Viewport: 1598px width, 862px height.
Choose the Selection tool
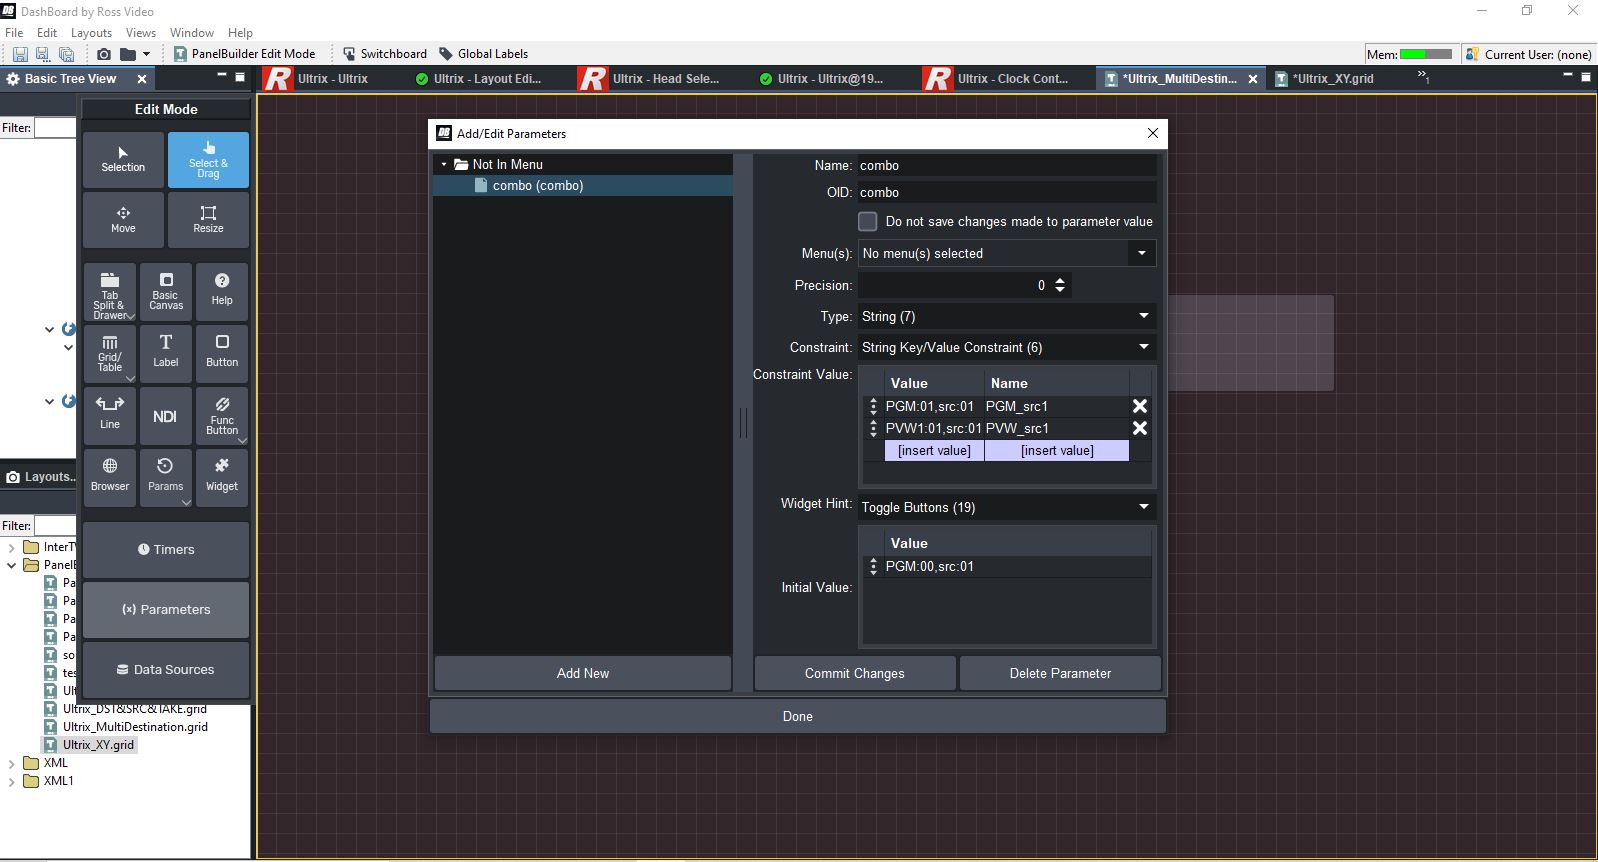[x=123, y=160]
